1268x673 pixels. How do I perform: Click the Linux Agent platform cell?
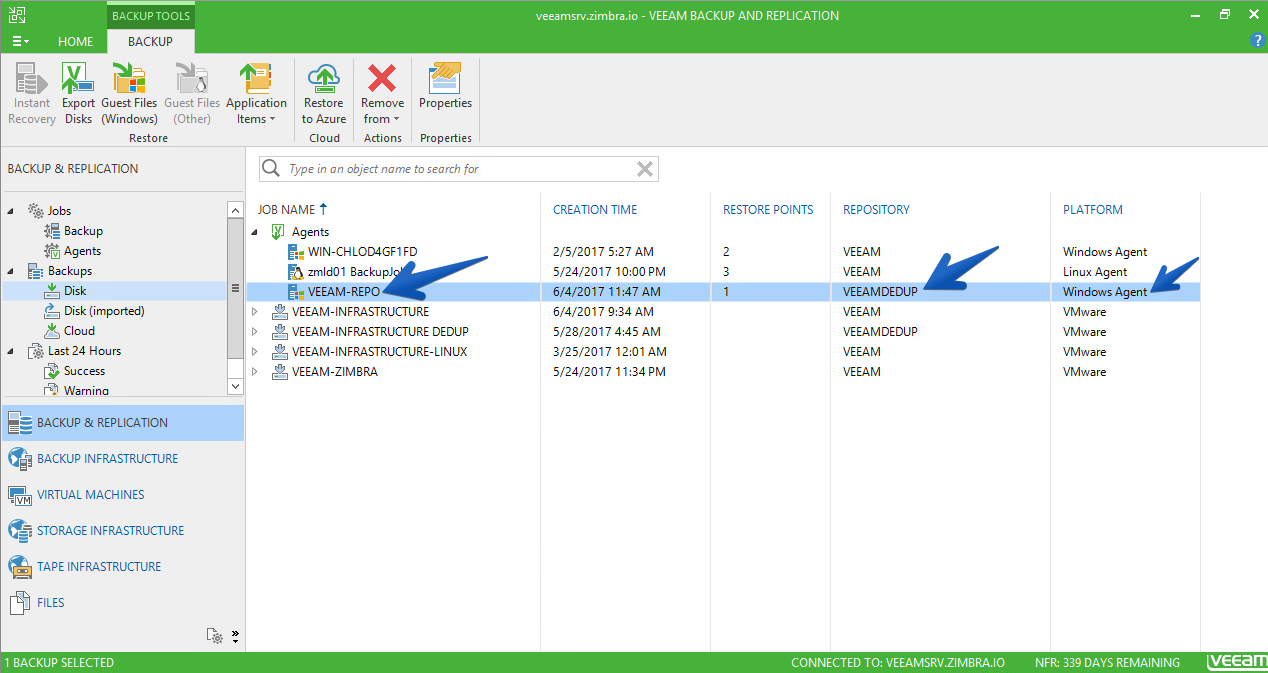point(1095,272)
